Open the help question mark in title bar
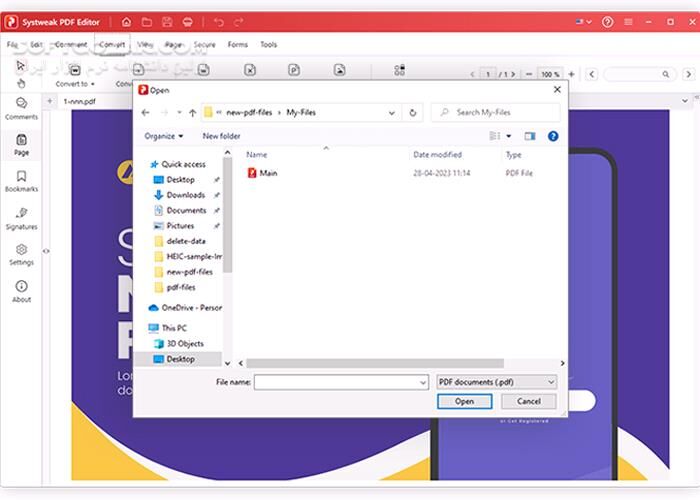Screen dimensions: 700x500 coord(607,22)
